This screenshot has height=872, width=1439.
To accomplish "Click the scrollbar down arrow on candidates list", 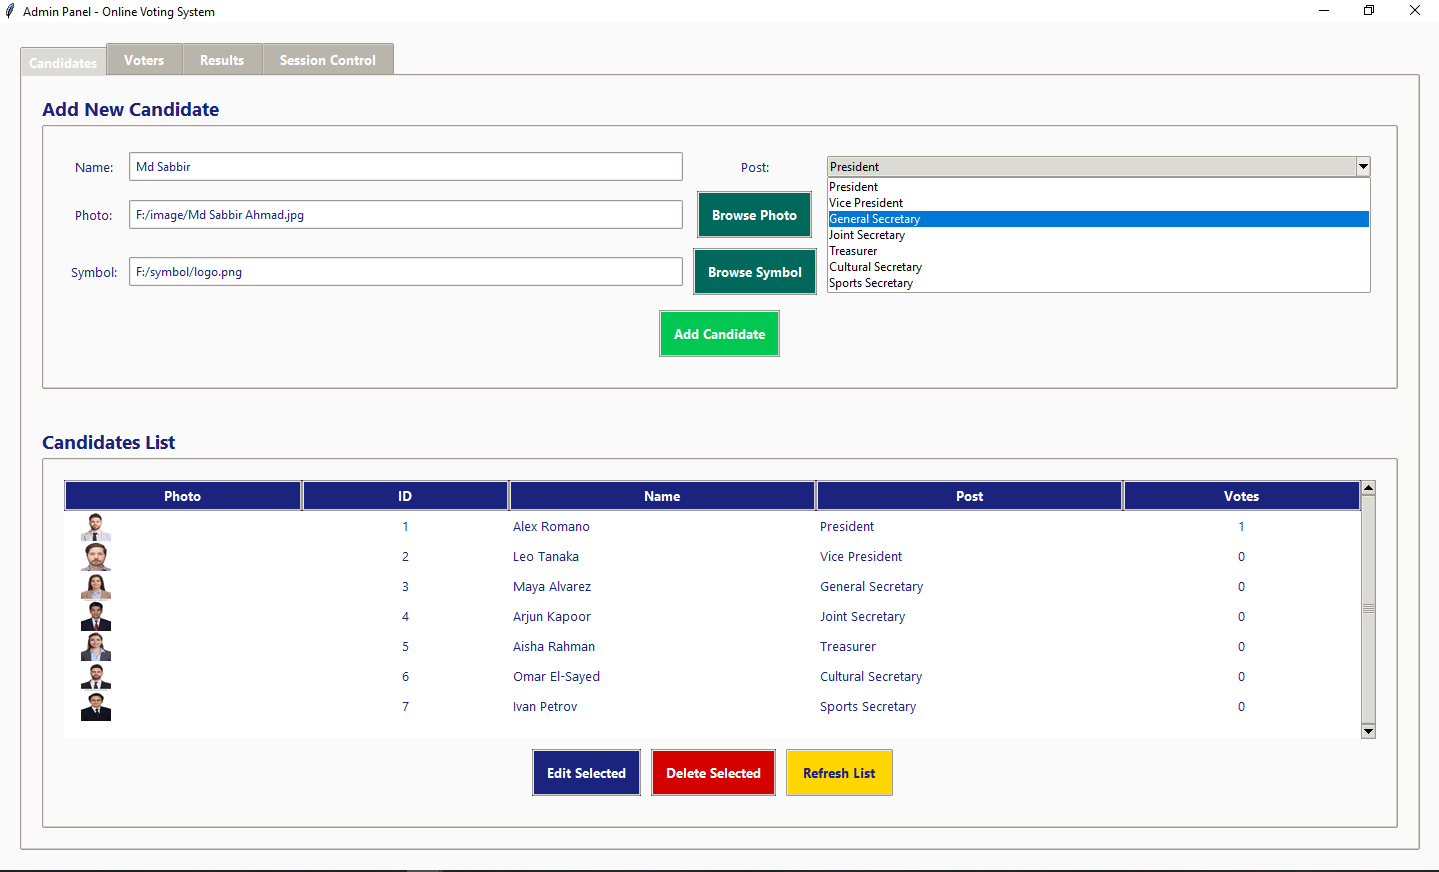I will tap(1367, 731).
